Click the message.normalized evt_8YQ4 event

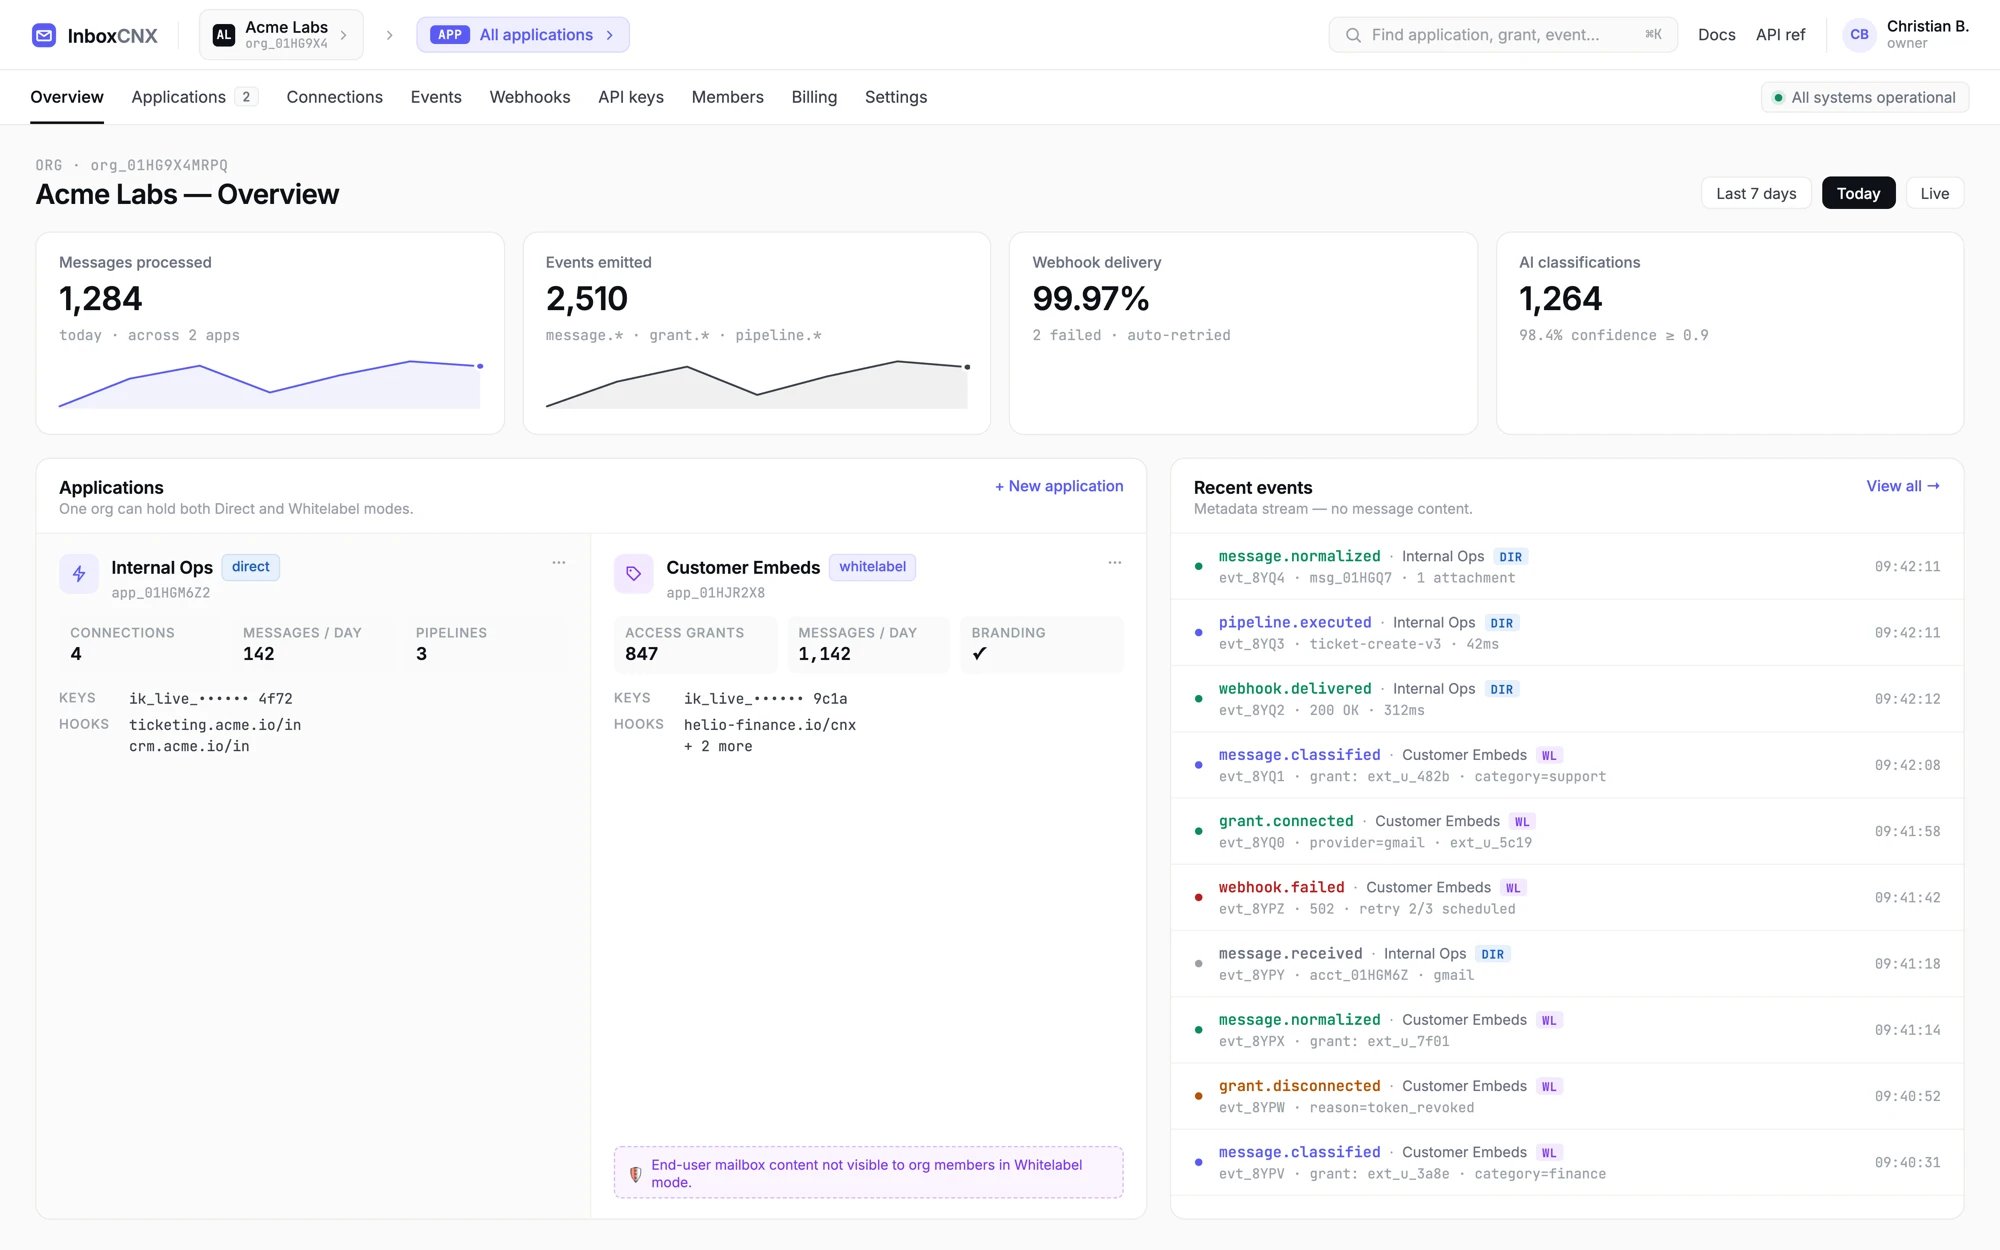tap(1567, 567)
